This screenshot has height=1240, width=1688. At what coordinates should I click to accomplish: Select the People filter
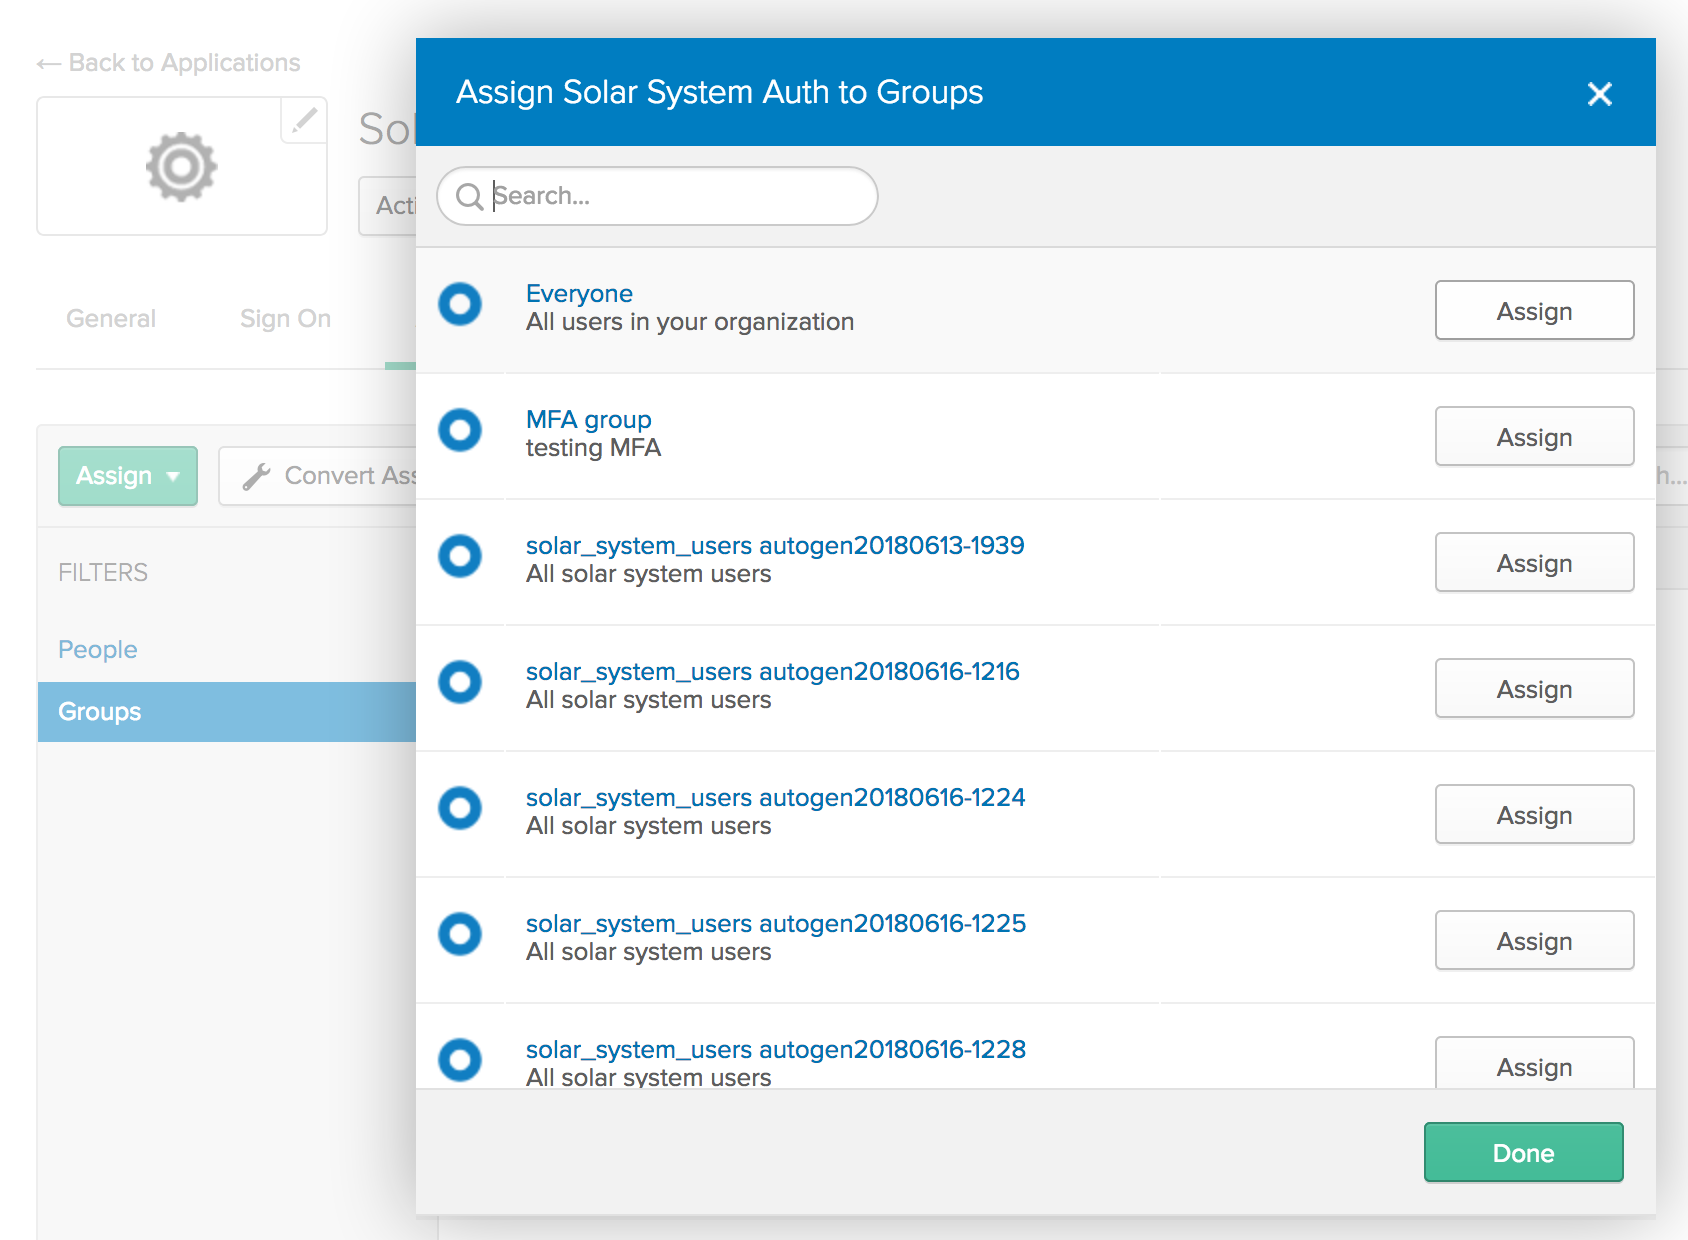click(98, 650)
